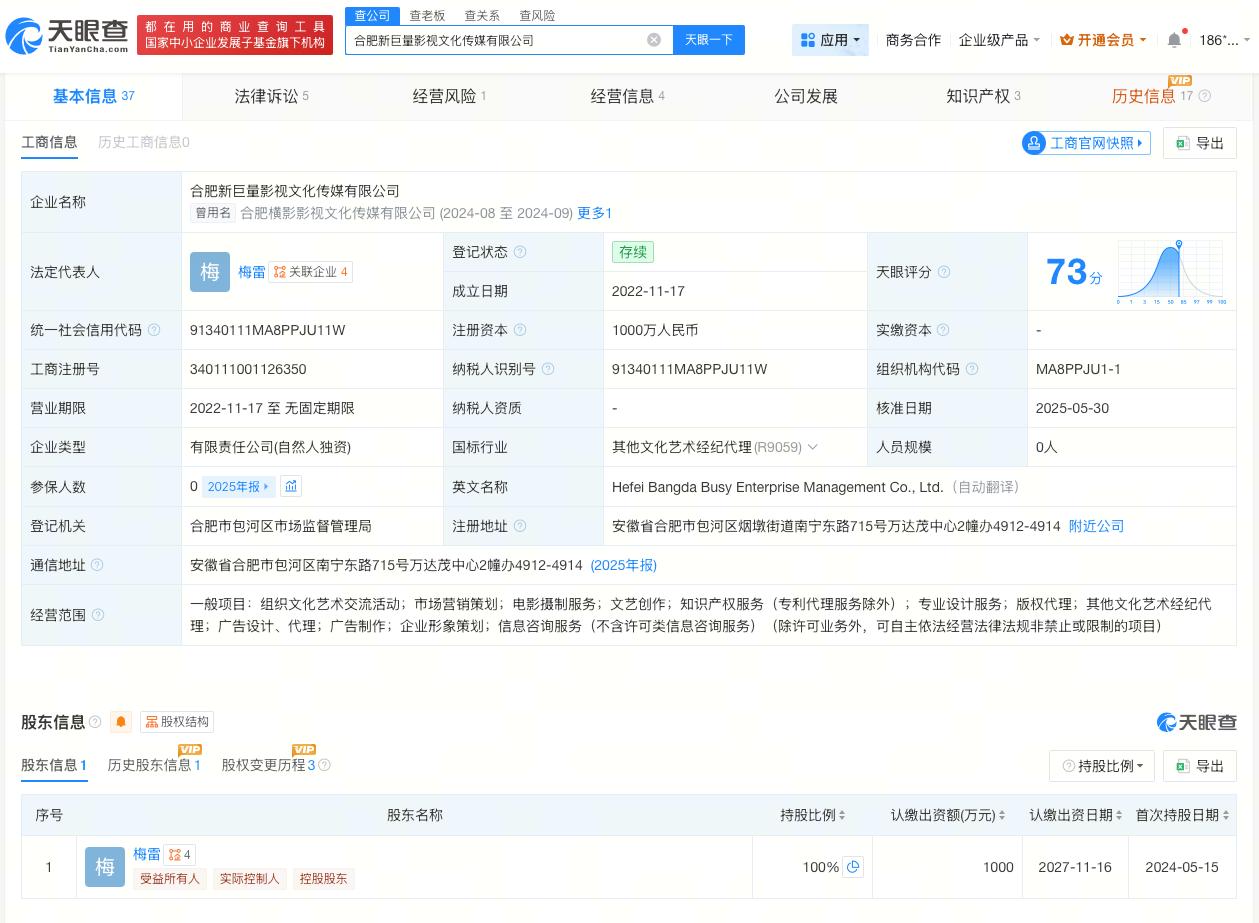The width and height of the screenshot is (1259, 923).
Task: Open shareholder 梅雷 name link
Action: tap(147, 854)
